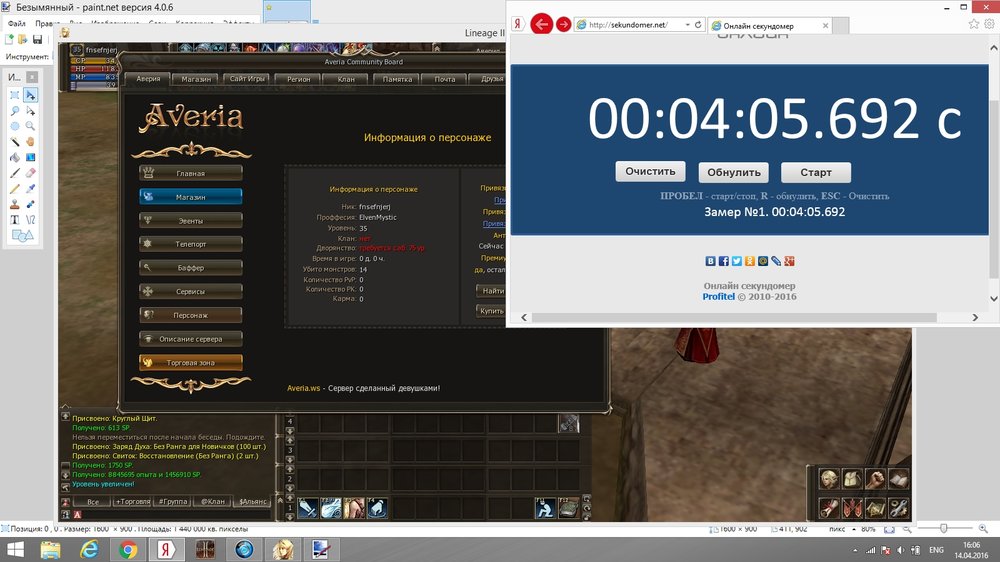Open Google Chrome from the taskbar

pos(128,549)
